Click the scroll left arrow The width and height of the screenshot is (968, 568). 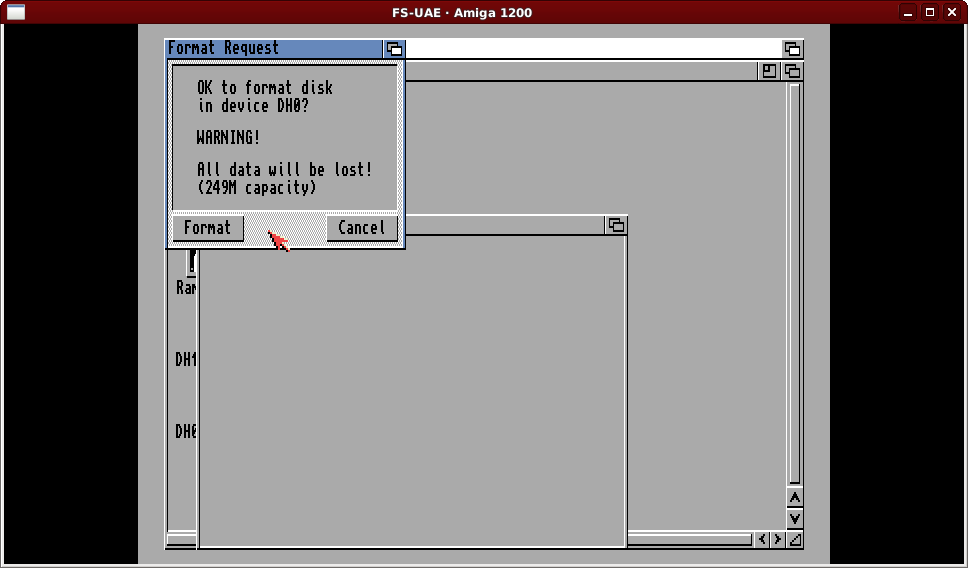click(762, 540)
